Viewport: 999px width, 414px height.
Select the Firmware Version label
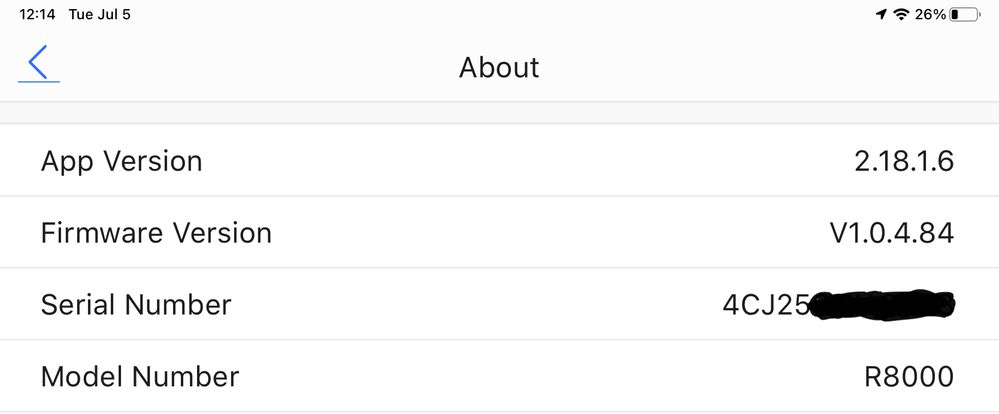point(156,233)
